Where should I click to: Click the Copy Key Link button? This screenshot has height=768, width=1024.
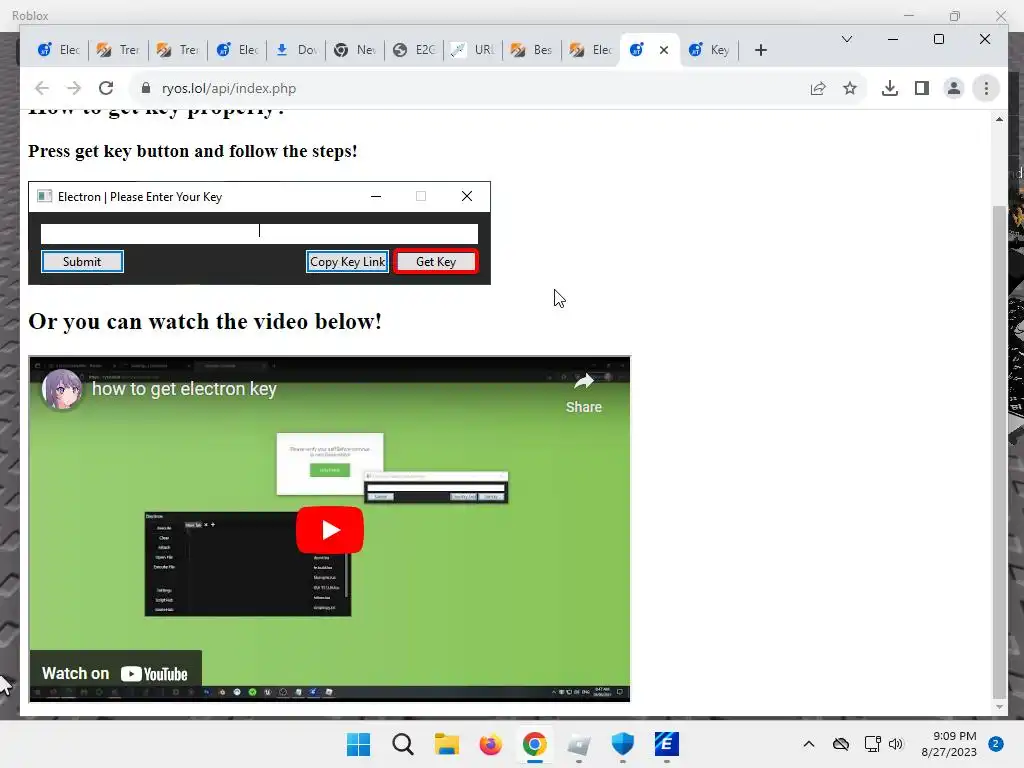[x=347, y=262]
